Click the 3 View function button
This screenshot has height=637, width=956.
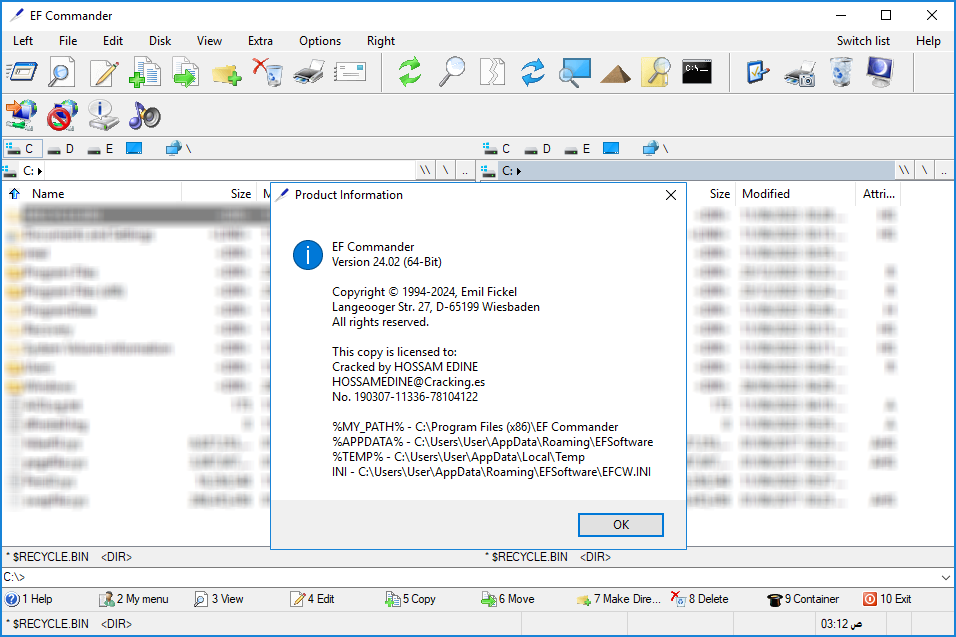(219, 599)
